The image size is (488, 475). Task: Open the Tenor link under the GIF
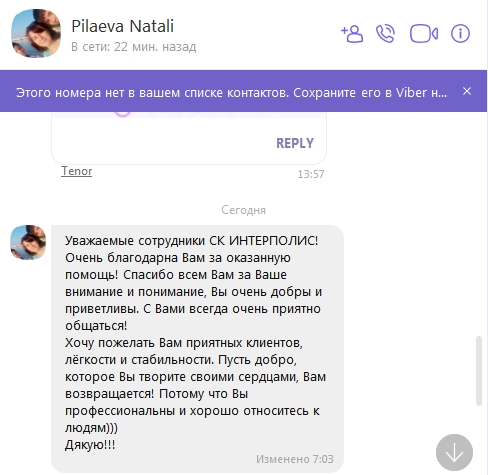[77, 171]
